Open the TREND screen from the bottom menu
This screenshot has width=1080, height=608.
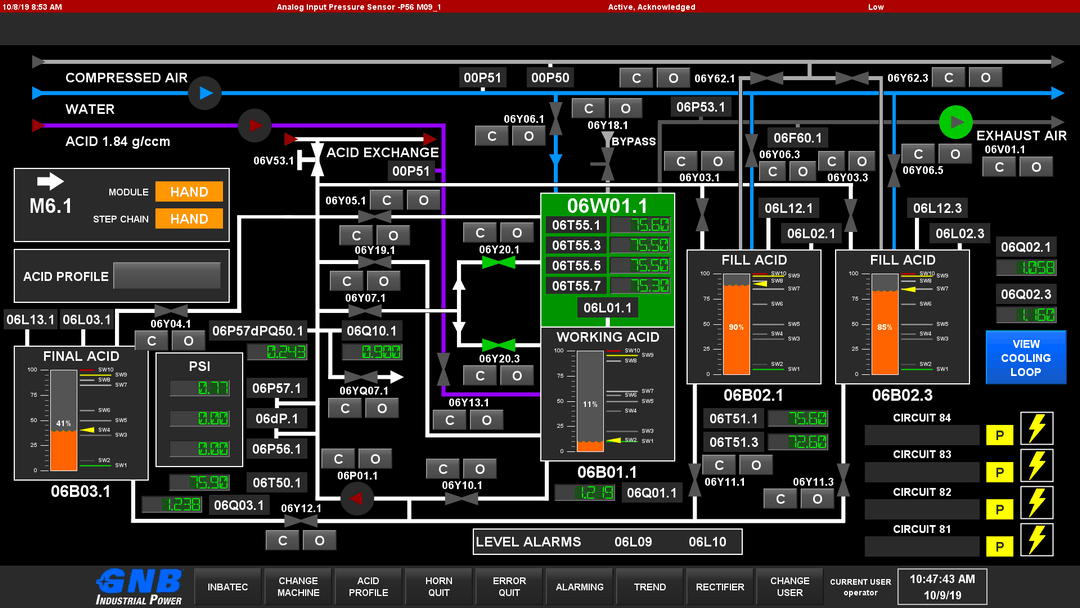[649, 587]
